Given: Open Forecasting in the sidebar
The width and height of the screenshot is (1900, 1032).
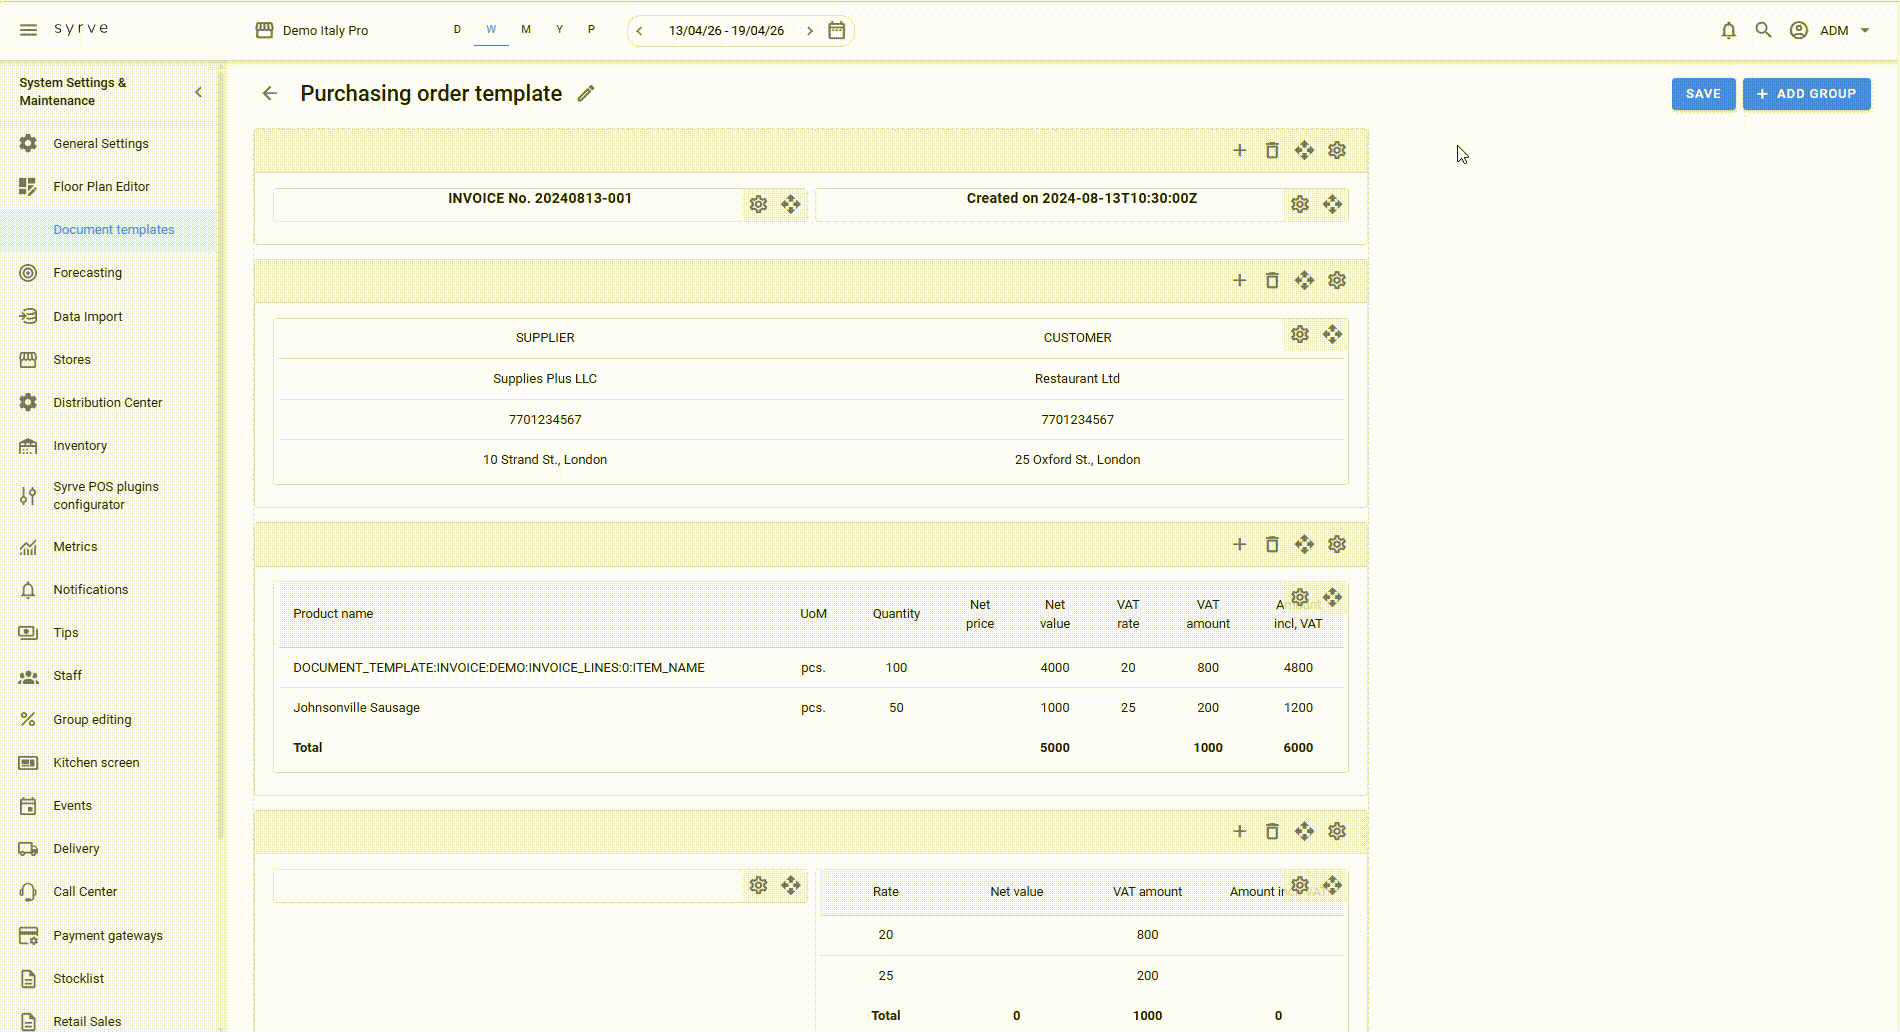Looking at the screenshot, I should click(x=108, y=273).
